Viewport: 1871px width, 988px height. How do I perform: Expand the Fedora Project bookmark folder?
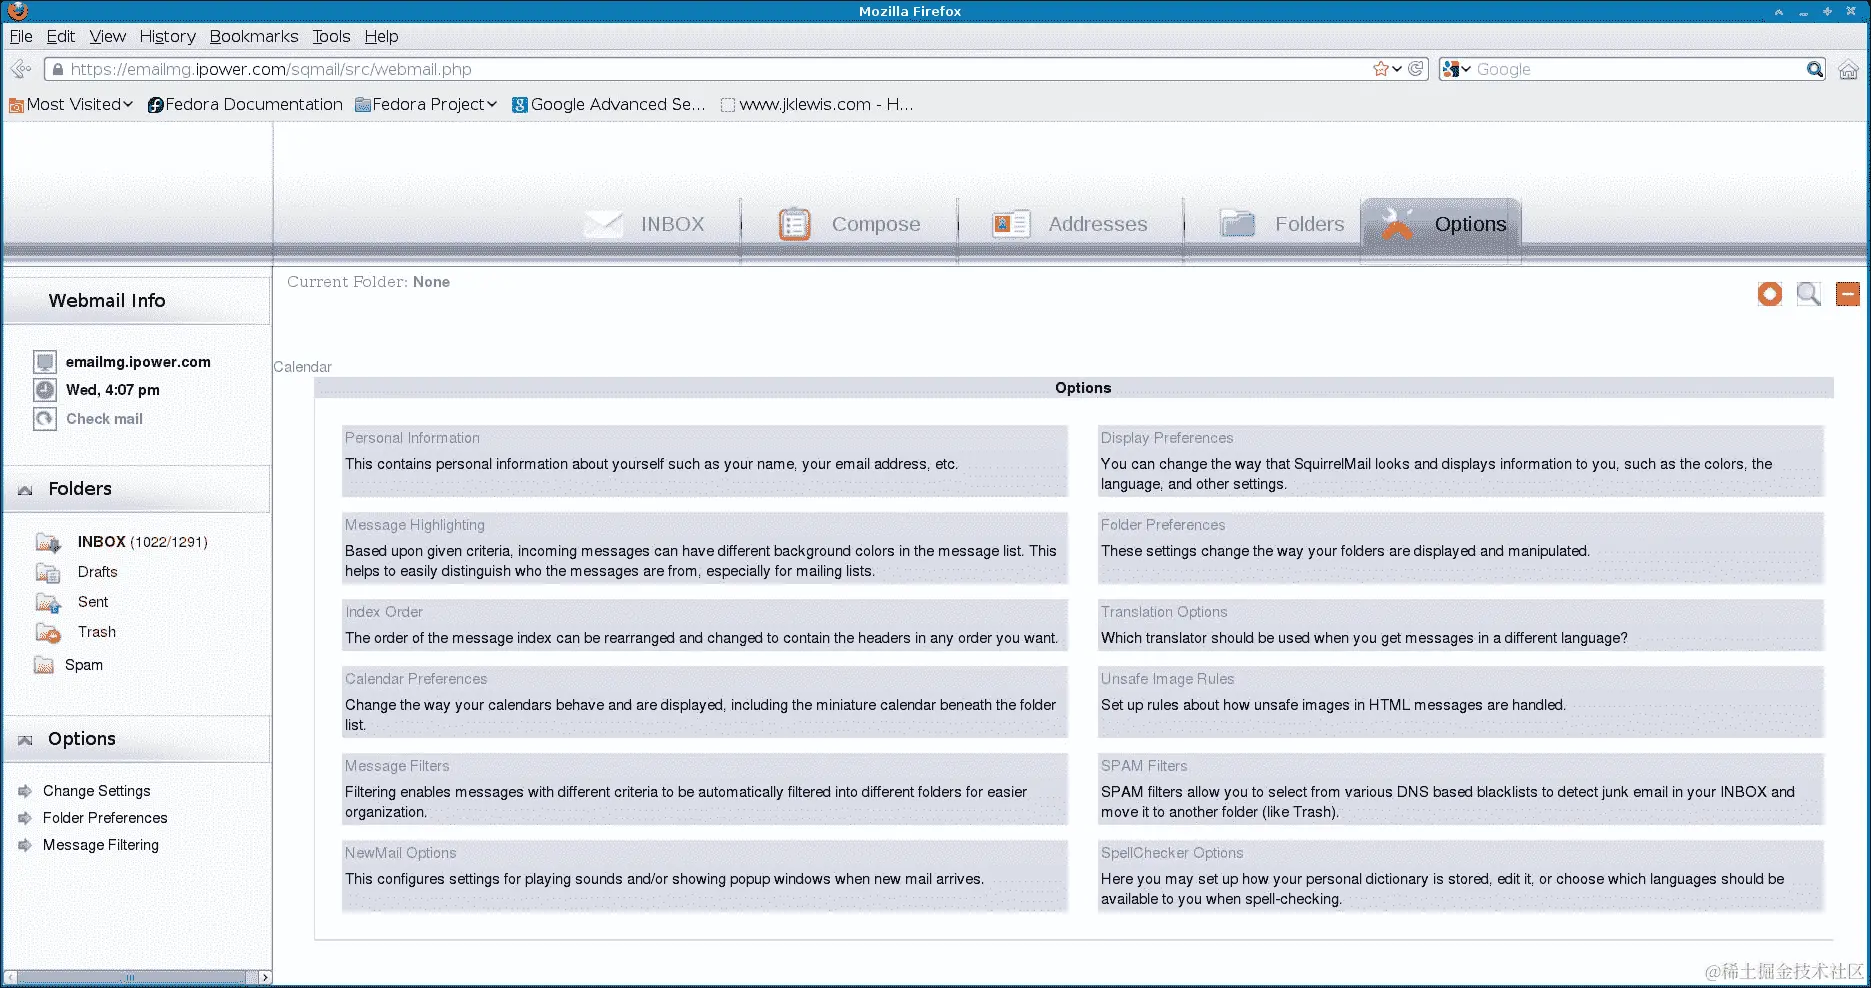click(x=426, y=104)
